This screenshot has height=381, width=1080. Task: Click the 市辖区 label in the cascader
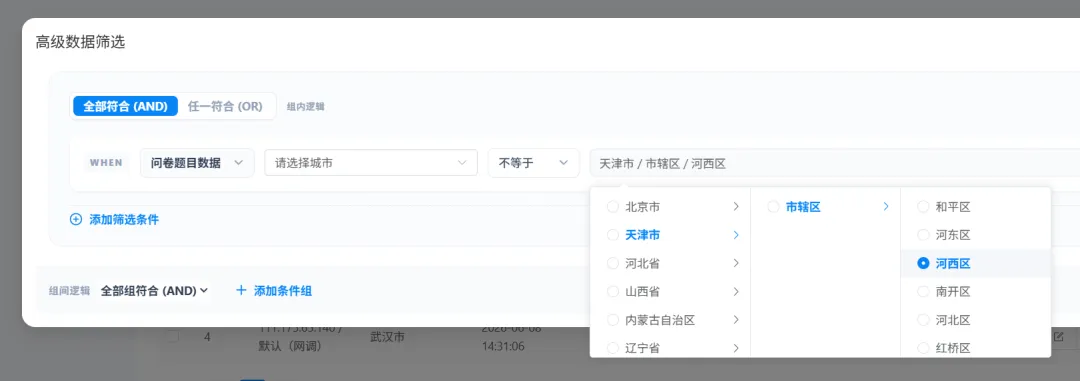(803, 207)
